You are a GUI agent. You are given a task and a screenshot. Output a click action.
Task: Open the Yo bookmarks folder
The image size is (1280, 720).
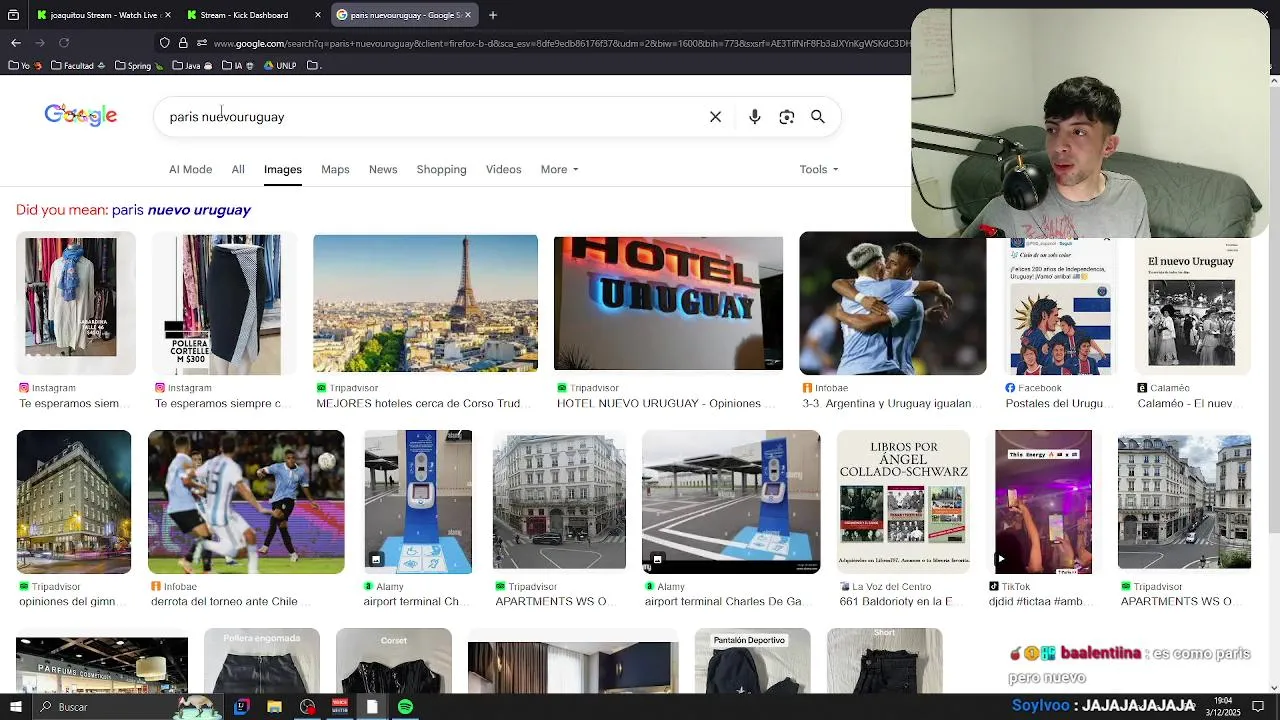pyautogui.click(x=25, y=66)
